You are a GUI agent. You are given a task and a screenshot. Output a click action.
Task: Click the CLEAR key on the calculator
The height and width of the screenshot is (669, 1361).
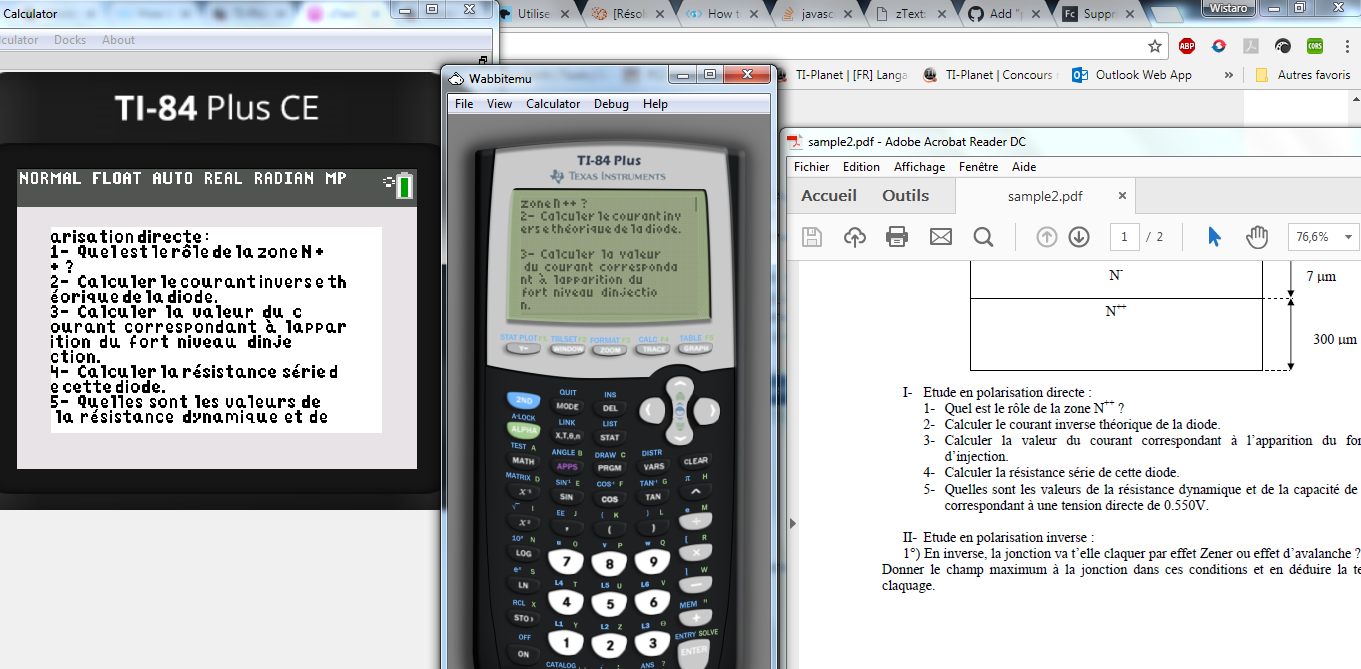695,462
